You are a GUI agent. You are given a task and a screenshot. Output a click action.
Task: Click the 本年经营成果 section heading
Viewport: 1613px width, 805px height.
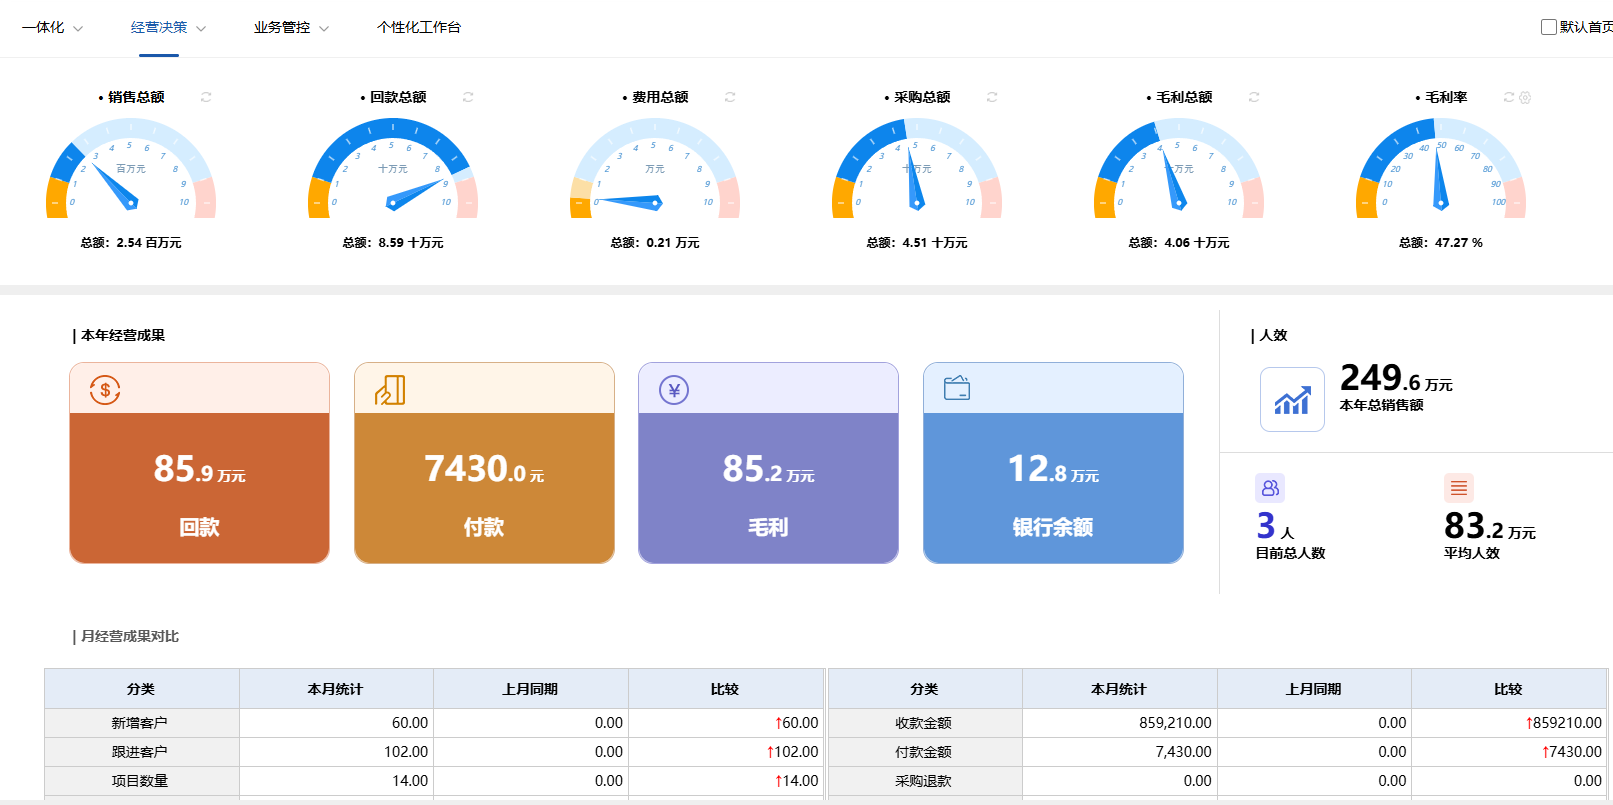click(x=119, y=336)
